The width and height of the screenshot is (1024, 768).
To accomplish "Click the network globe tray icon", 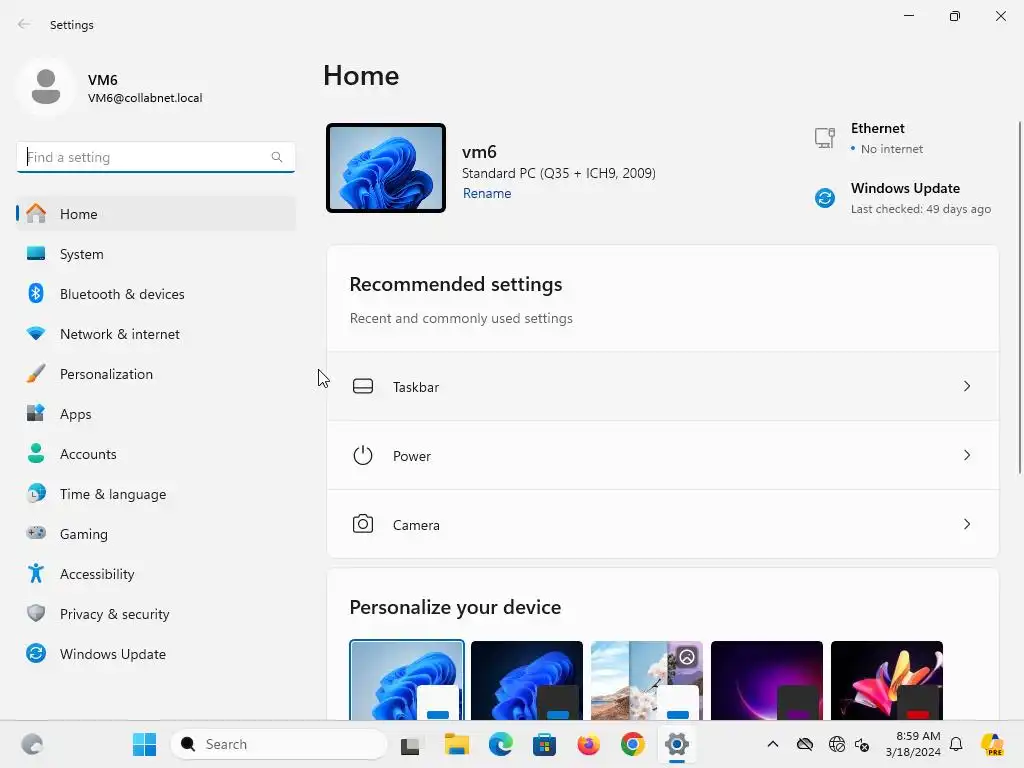I will point(836,744).
